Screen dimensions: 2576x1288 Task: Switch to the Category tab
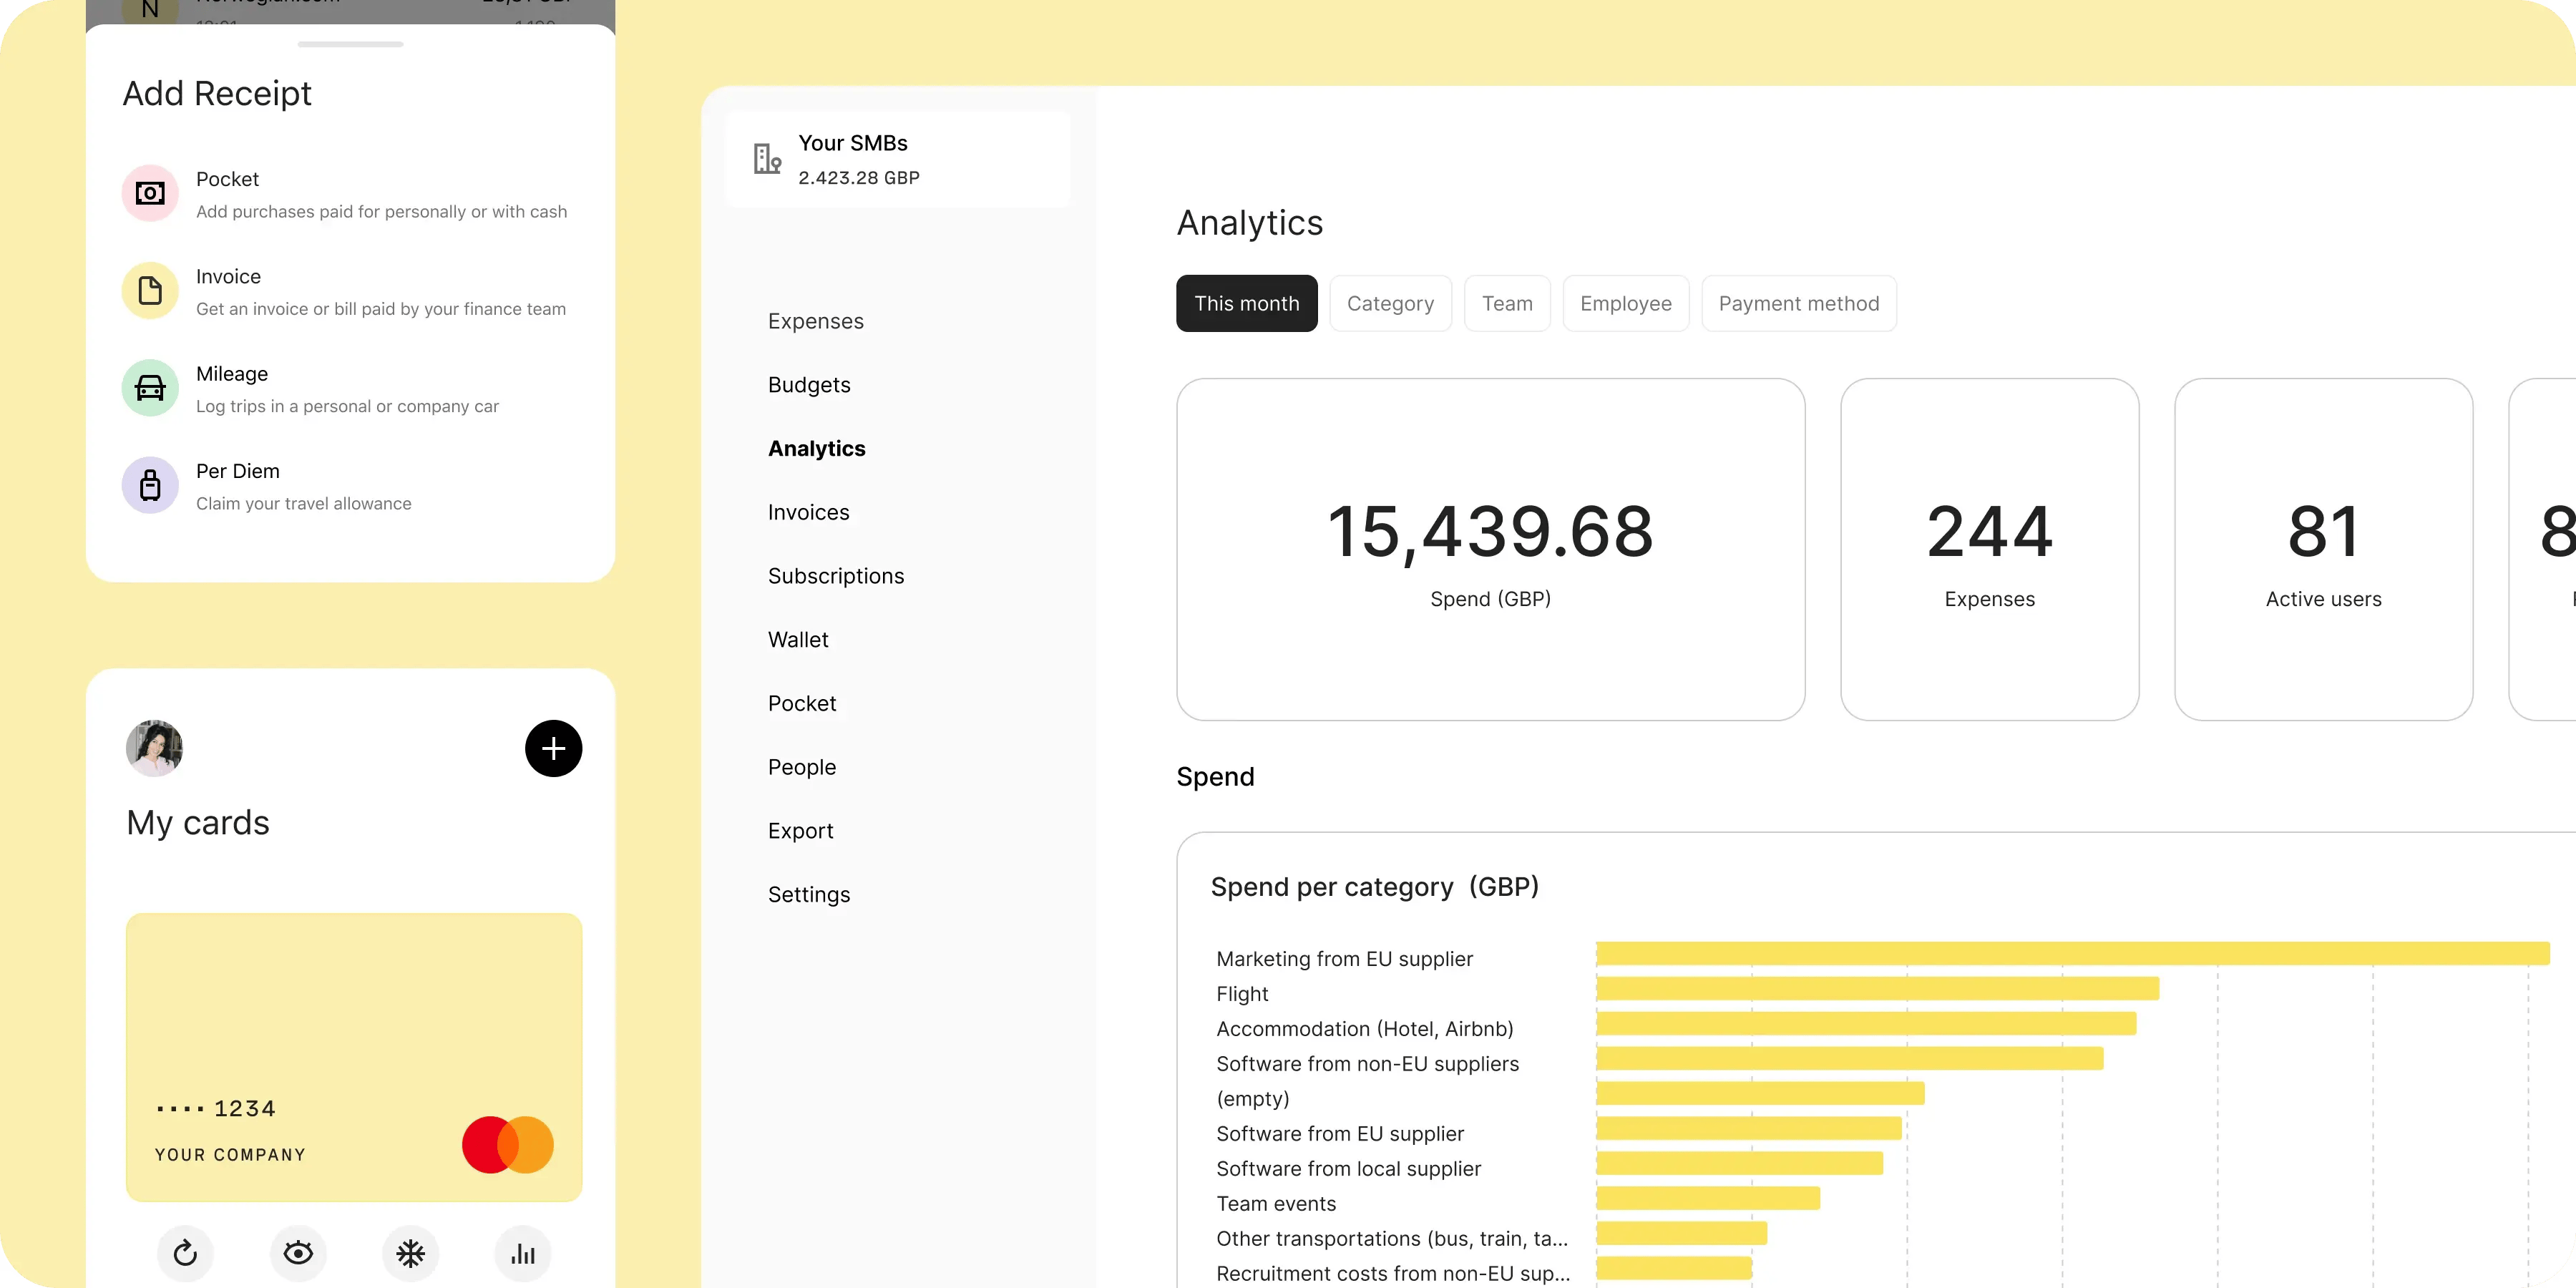click(x=1390, y=303)
